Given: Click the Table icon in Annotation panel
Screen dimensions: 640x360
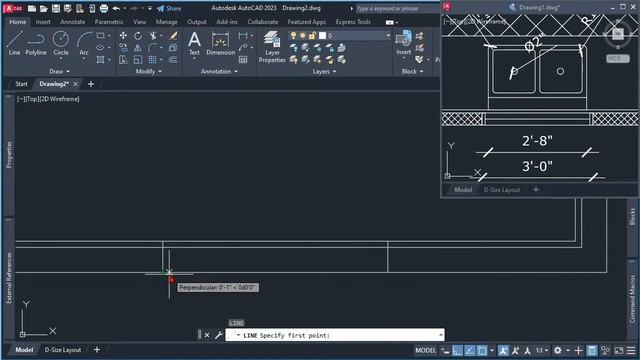Looking at the screenshot, I should (x=243, y=60).
